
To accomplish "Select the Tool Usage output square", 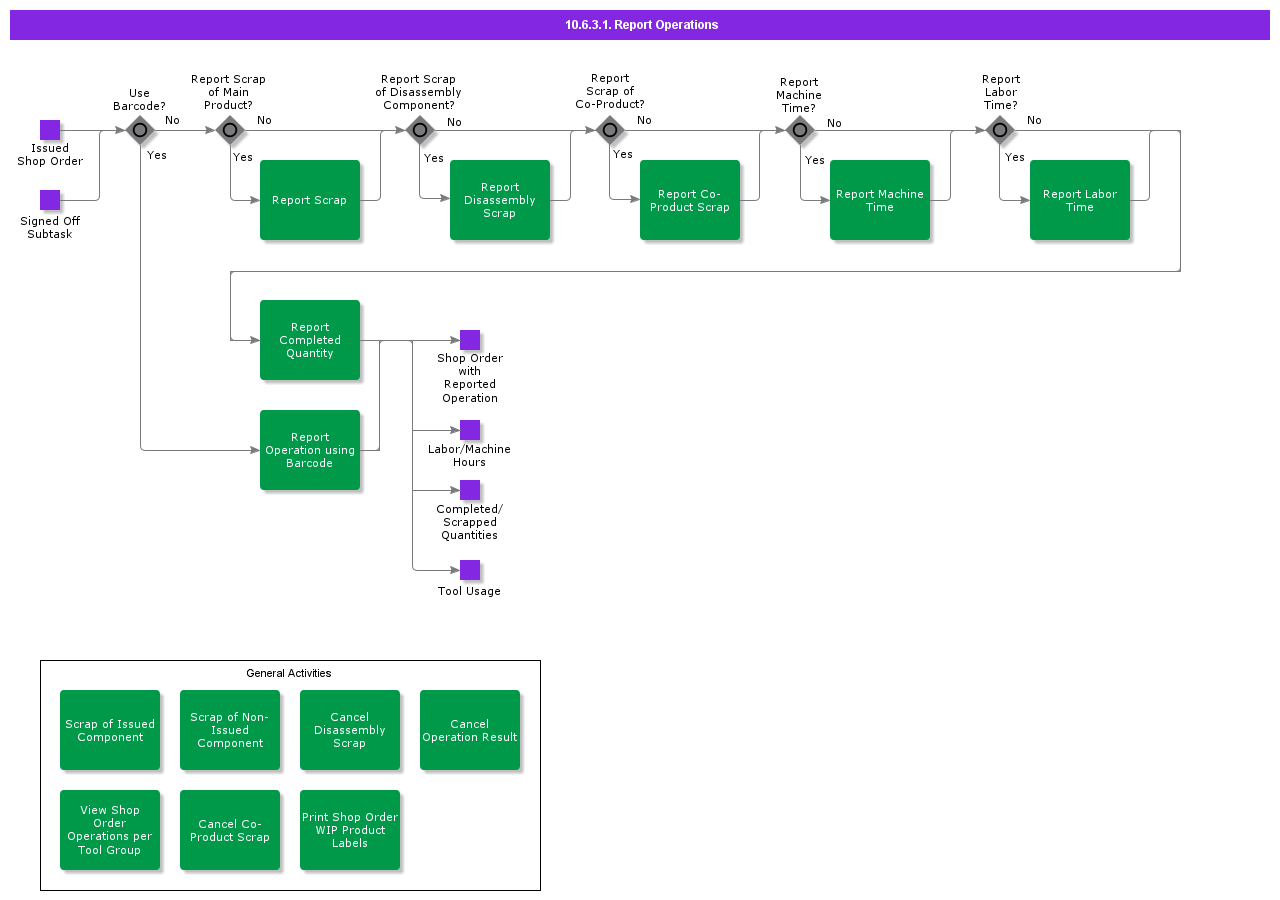I will [x=470, y=570].
